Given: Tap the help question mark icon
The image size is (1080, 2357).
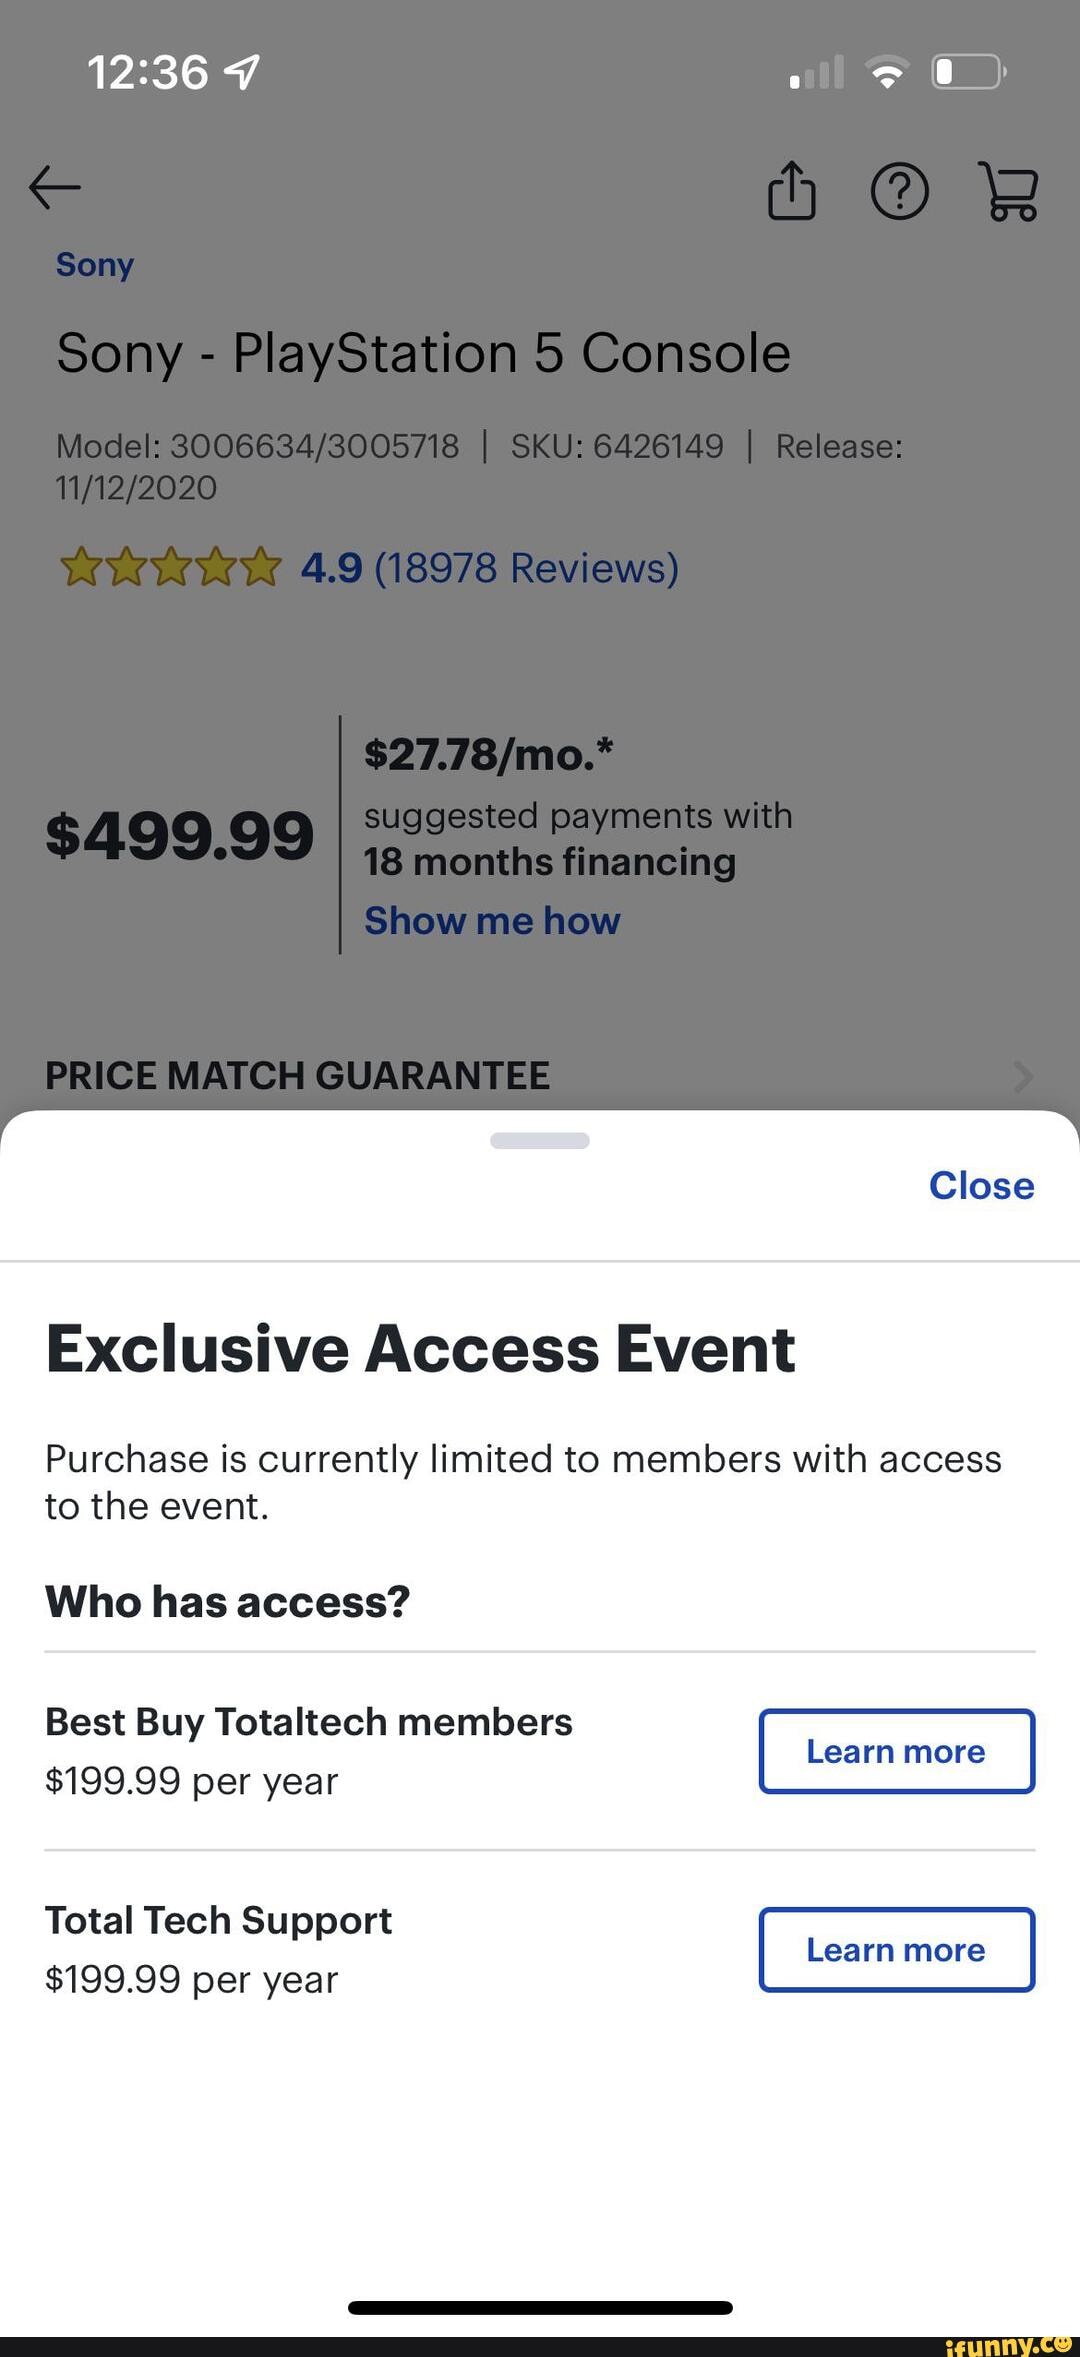Looking at the screenshot, I should point(900,191).
